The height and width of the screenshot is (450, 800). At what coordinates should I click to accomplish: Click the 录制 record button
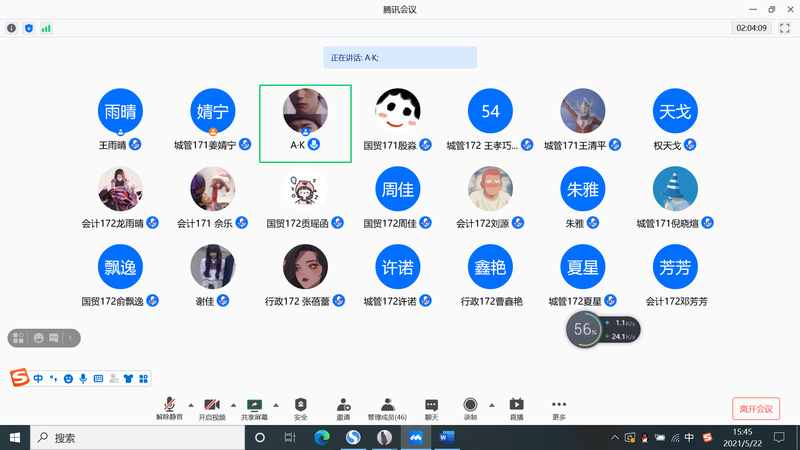pyautogui.click(x=469, y=407)
